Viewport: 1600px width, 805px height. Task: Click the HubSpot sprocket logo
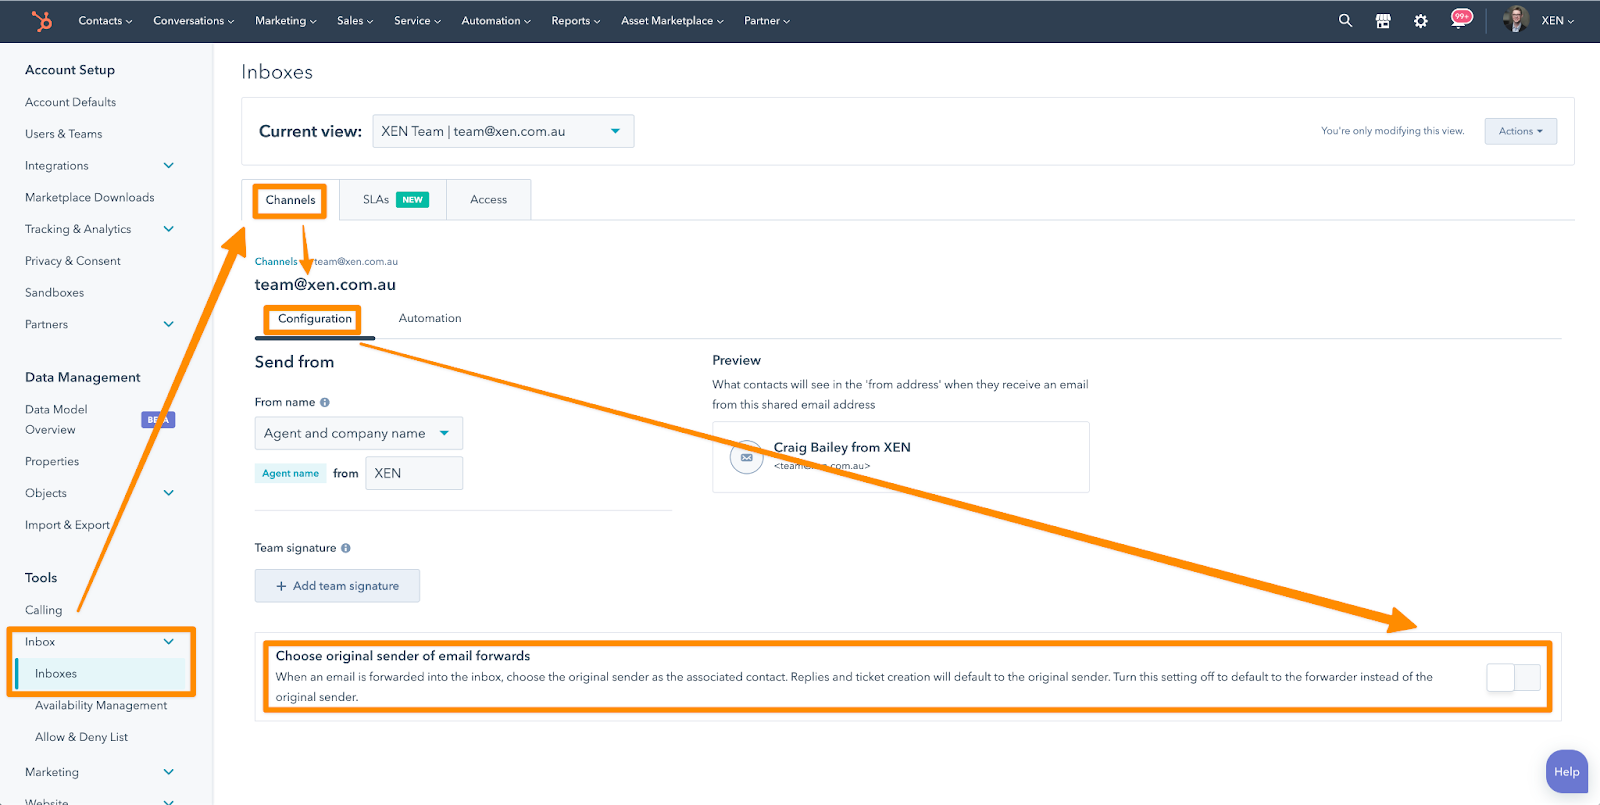click(x=41, y=20)
